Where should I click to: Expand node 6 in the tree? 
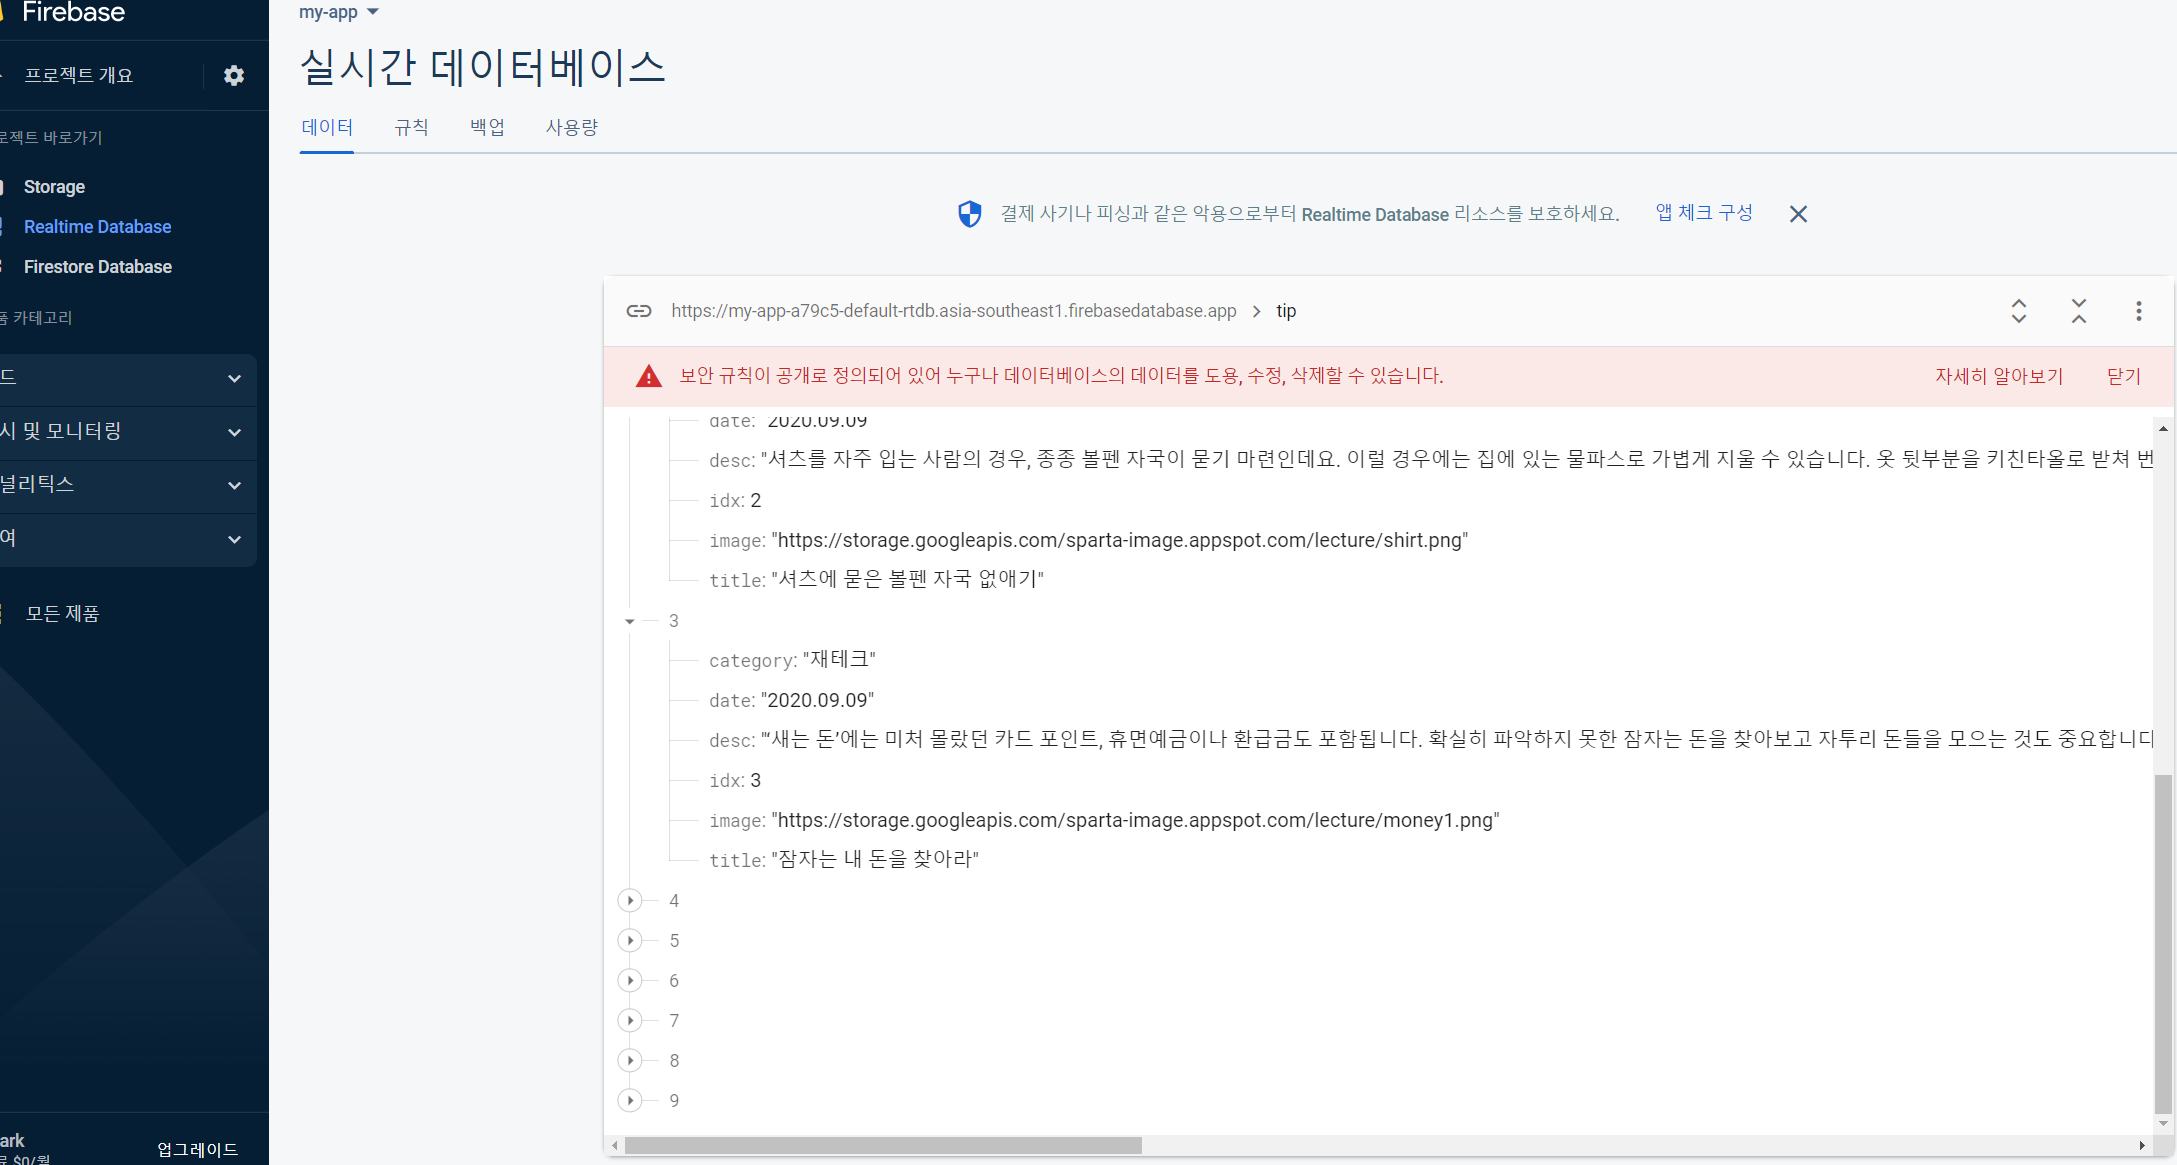(x=630, y=981)
